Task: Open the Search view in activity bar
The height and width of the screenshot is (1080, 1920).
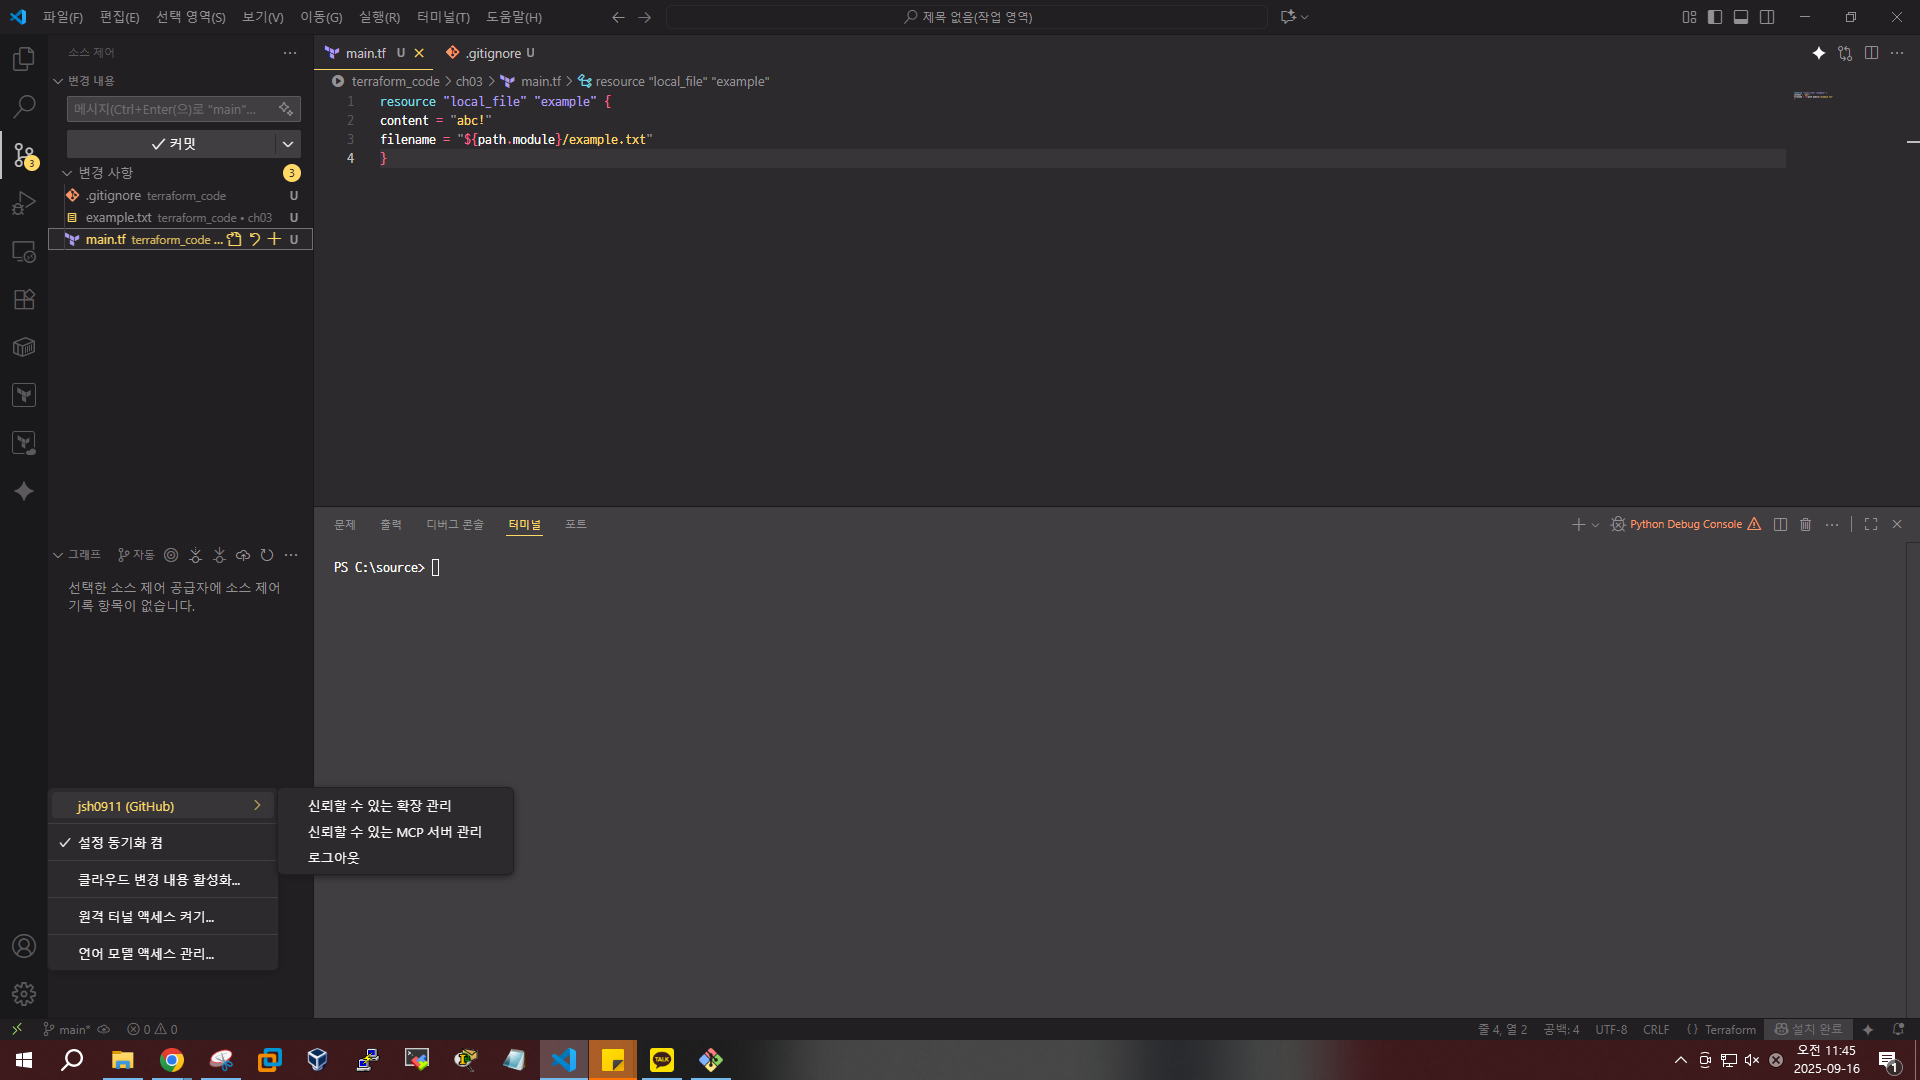Action: click(24, 106)
